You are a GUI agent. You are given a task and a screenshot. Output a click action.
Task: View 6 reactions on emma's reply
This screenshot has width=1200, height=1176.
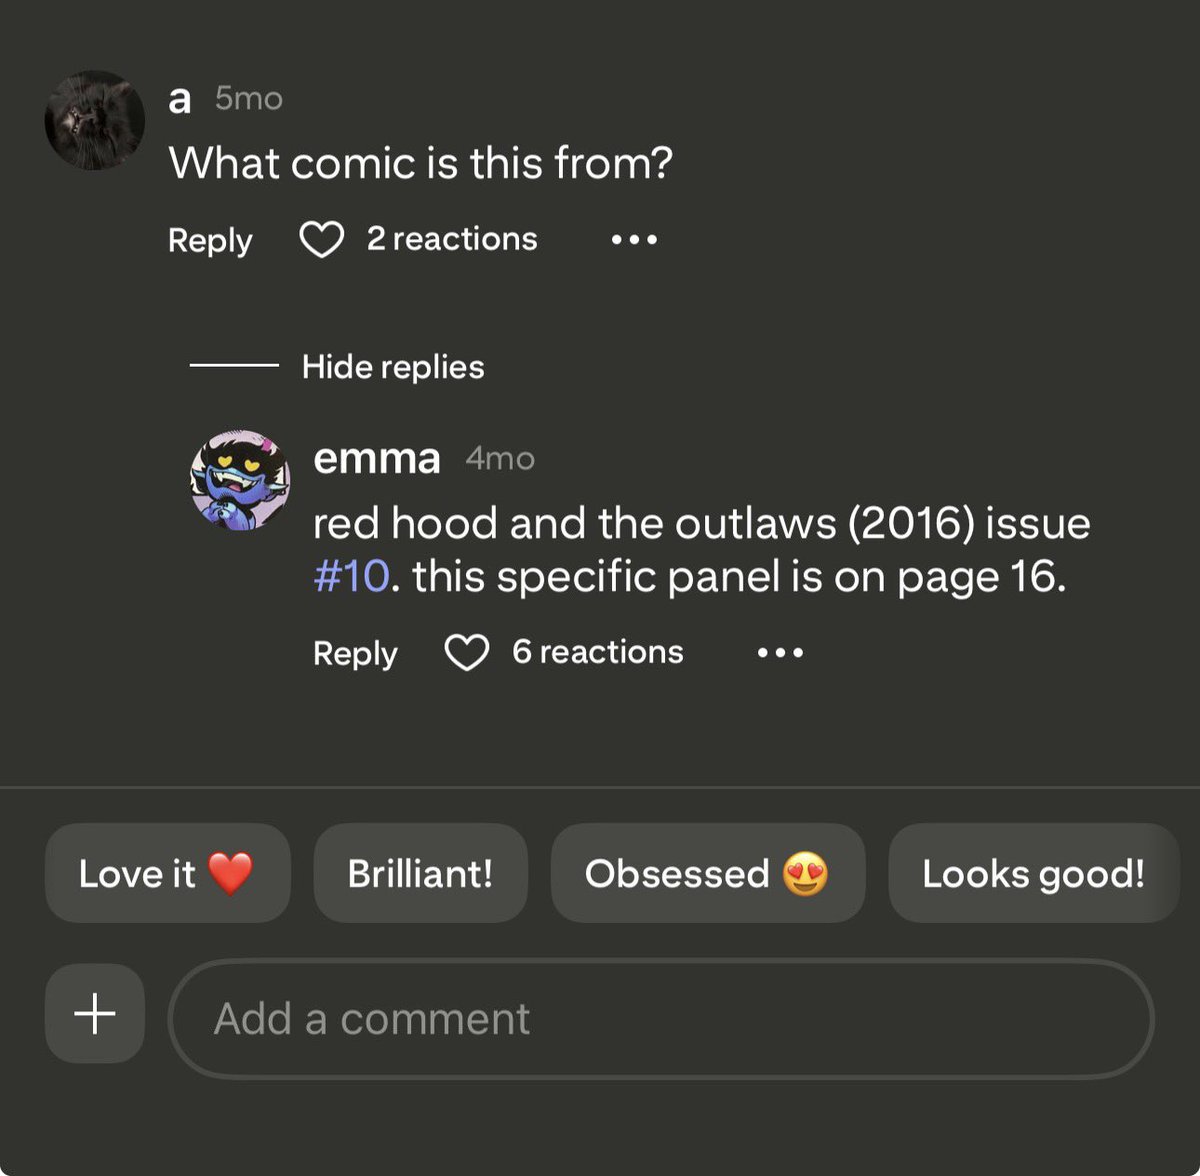(598, 652)
